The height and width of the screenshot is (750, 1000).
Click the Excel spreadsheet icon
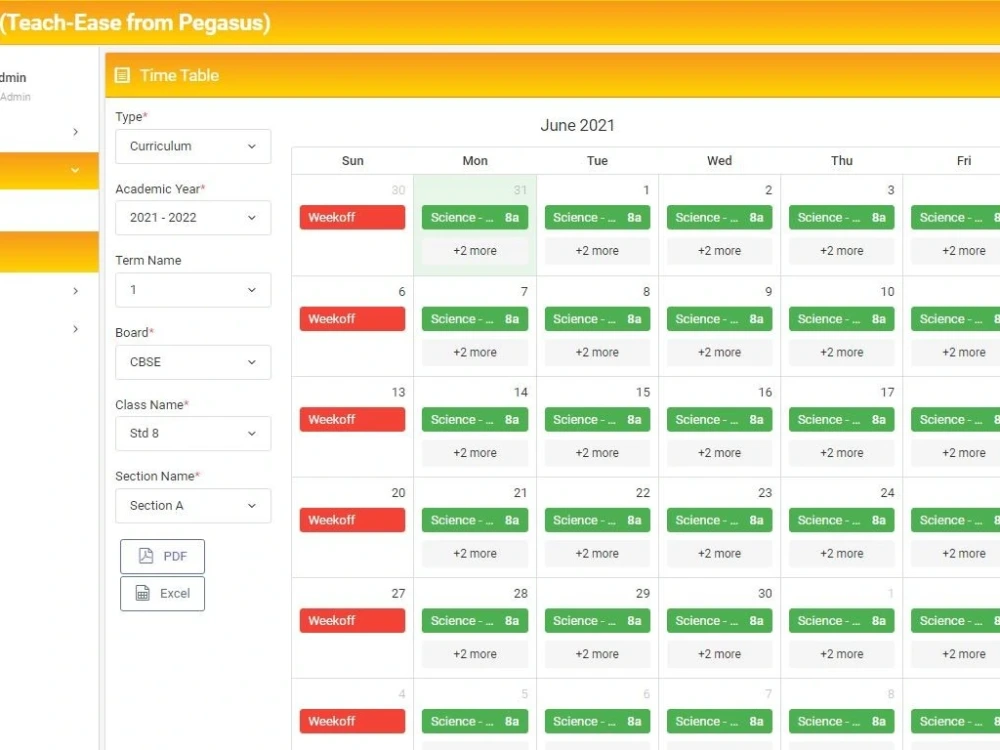[x=143, y=593]
